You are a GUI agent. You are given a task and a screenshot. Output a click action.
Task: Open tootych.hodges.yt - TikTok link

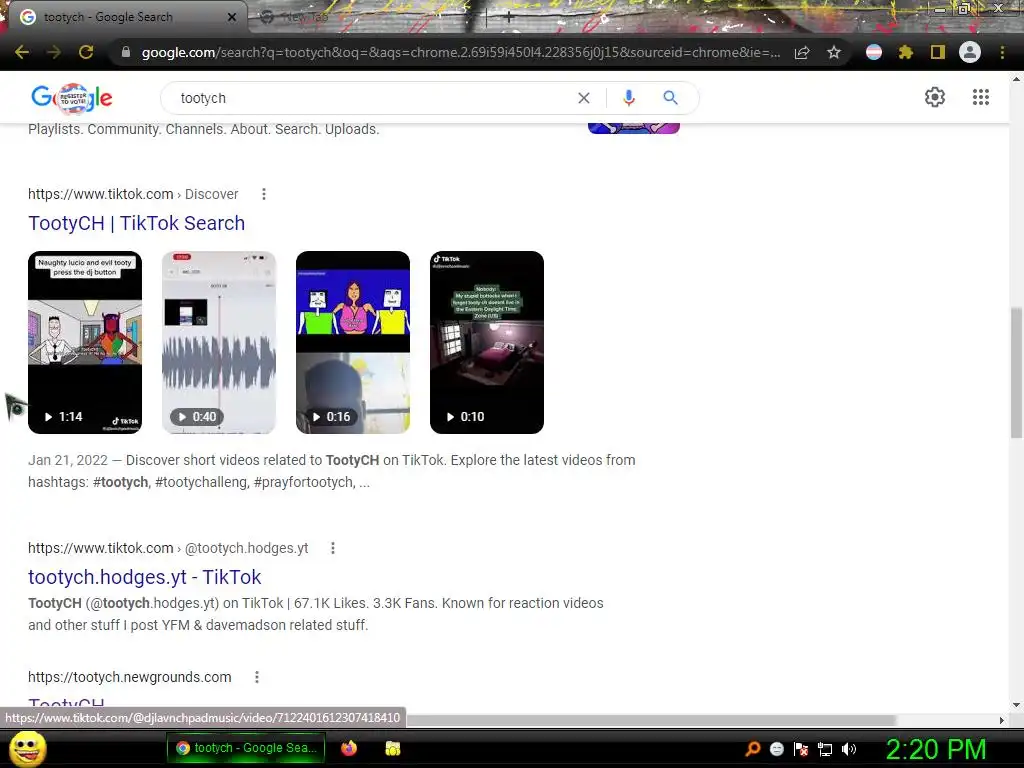pos(144,577)
